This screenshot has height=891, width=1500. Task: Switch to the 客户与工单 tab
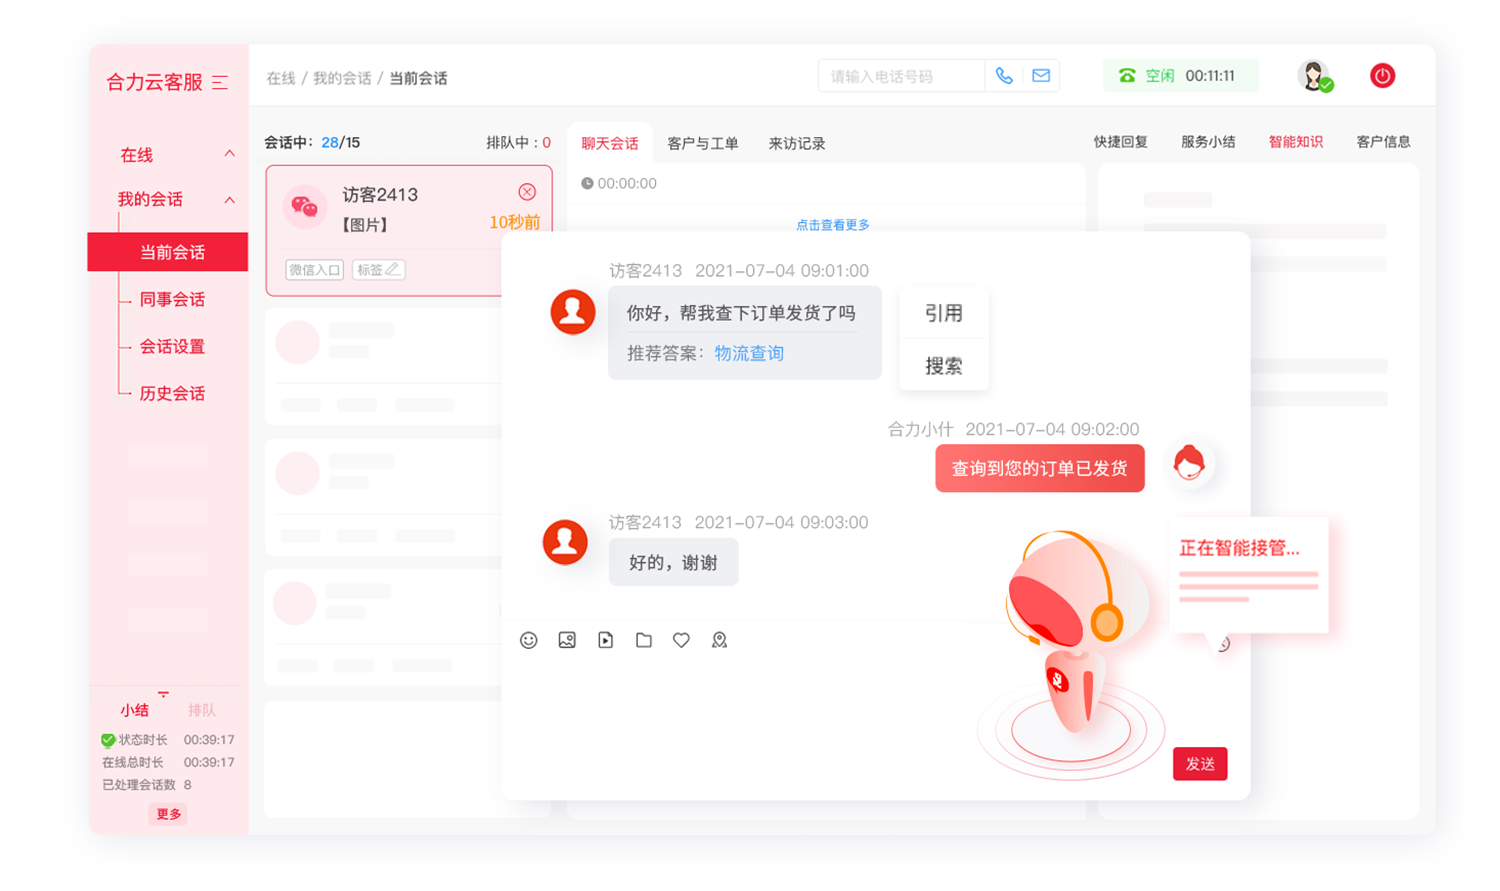(x=702, y=143)
